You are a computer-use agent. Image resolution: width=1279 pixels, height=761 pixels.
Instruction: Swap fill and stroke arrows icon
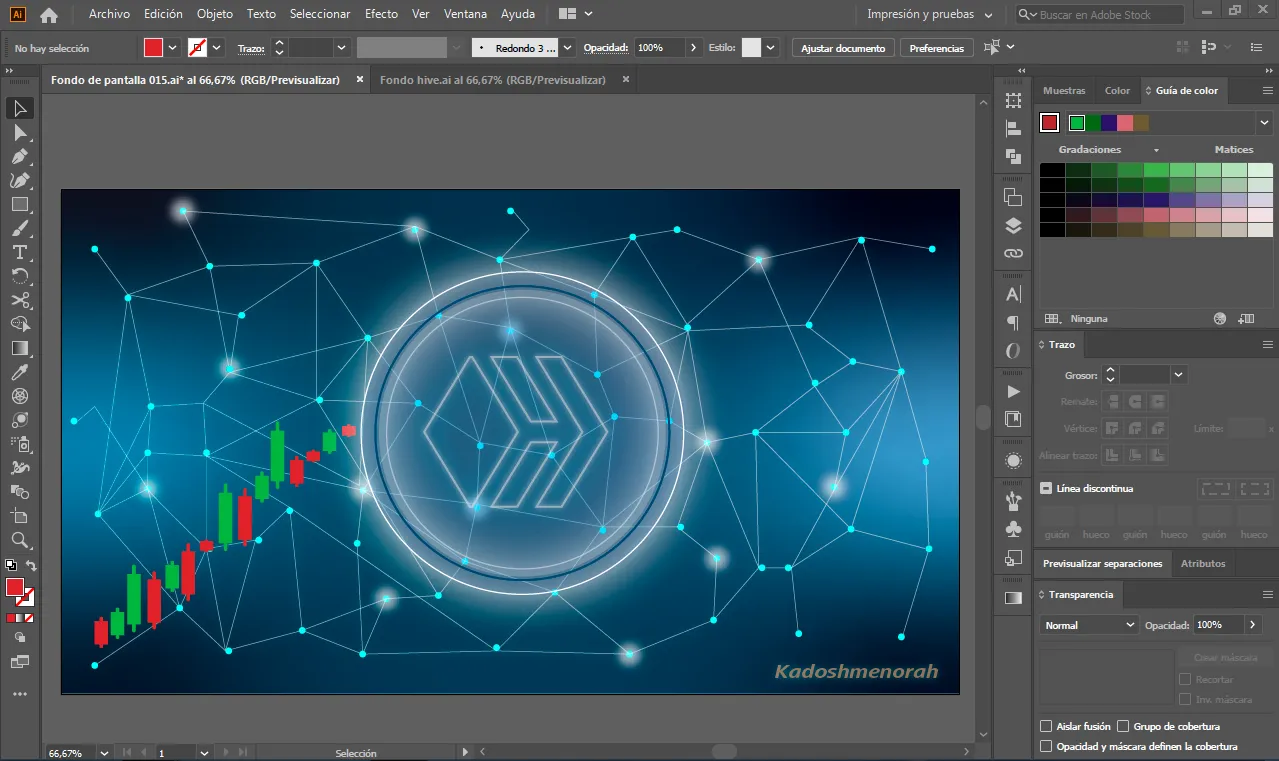pyautogui.click(x=32, y=566)
